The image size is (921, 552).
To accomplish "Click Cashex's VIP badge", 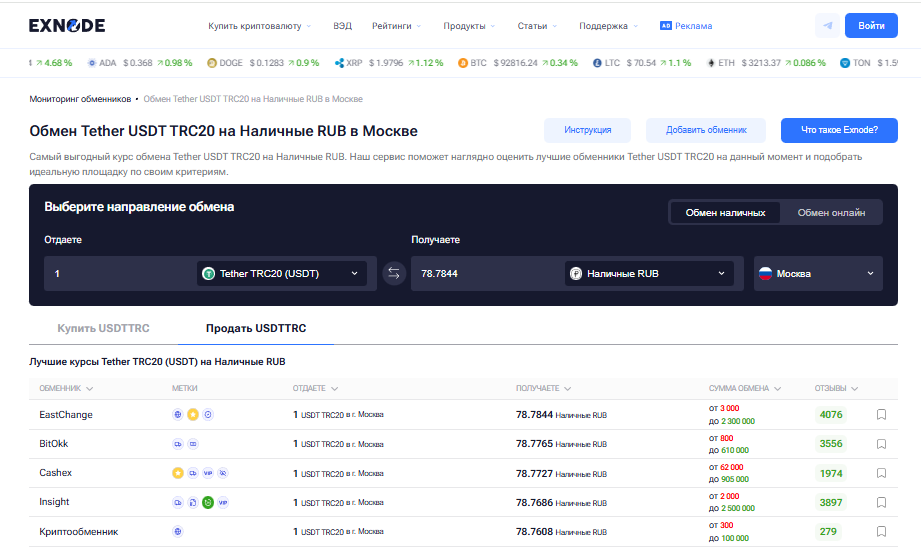I will point(208,473).
